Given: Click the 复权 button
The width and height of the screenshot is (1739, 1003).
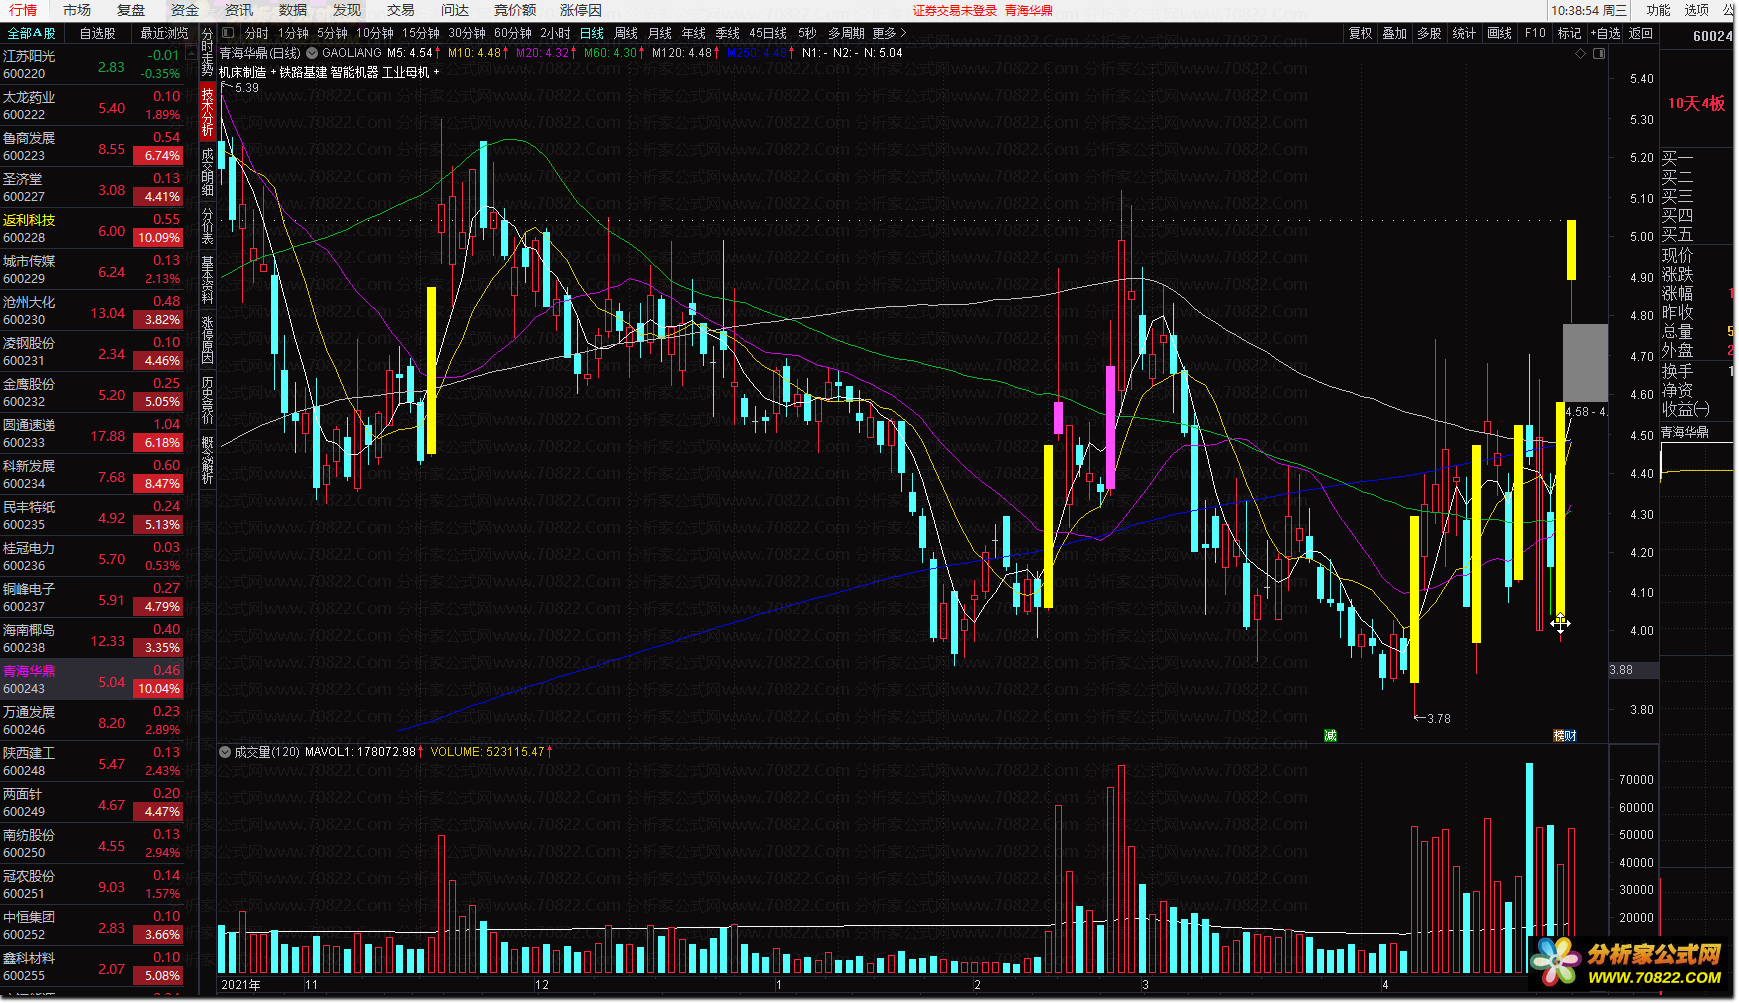Looking at the screenshot, I should coord(1361,33).
